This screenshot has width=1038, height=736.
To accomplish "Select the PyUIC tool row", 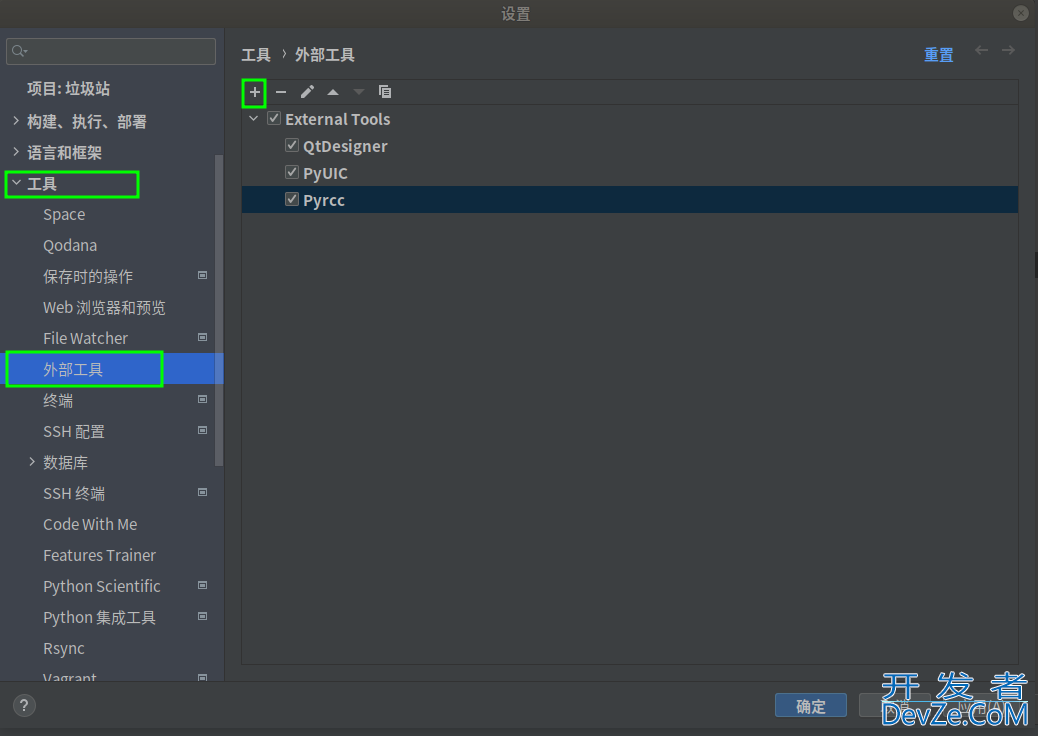I will (x=630, y=173).
